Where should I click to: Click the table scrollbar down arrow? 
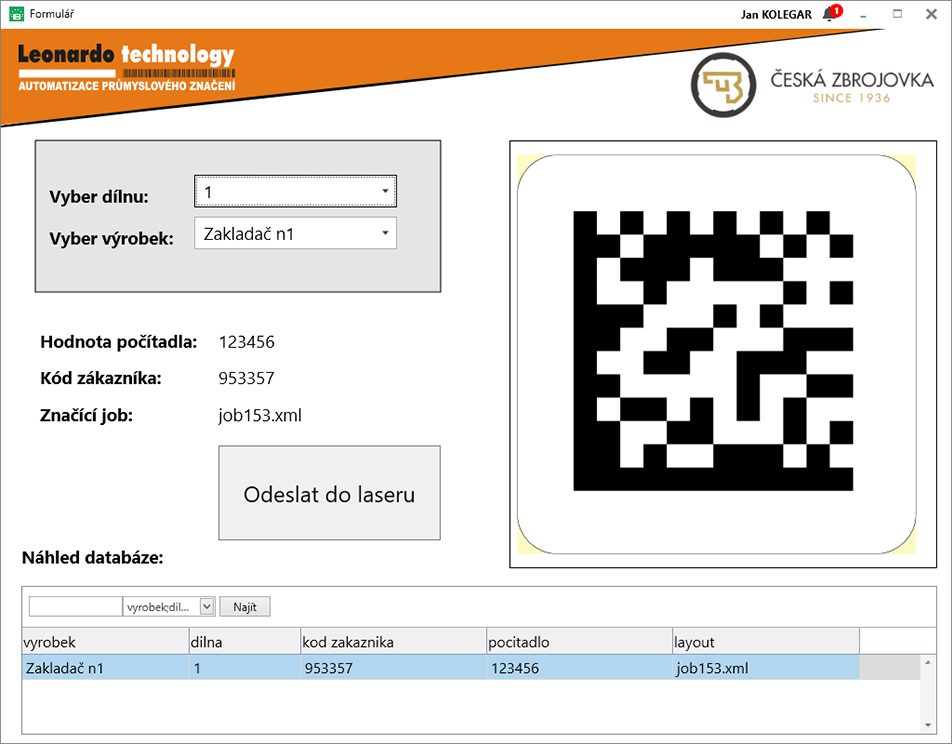[928, 725]
